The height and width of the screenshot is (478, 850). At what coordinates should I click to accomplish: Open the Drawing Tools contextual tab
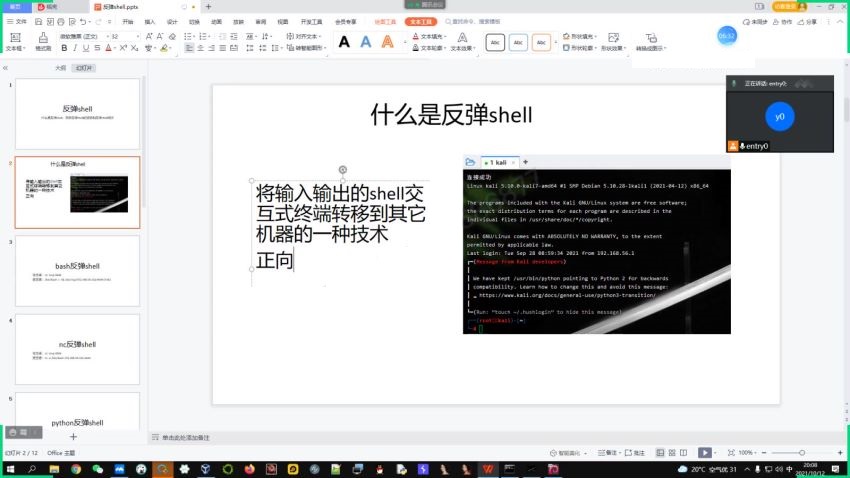[x=385, y=22]
